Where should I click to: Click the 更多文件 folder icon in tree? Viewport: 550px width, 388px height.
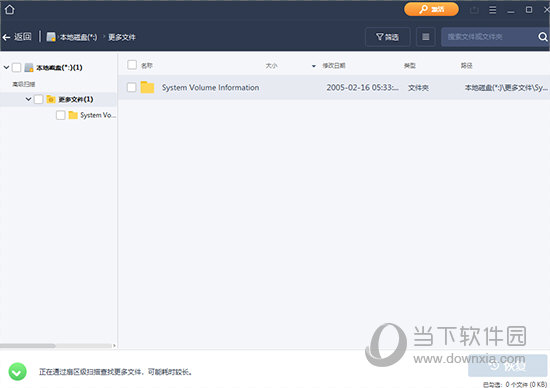pyautogui.click(x=51, y=99)
